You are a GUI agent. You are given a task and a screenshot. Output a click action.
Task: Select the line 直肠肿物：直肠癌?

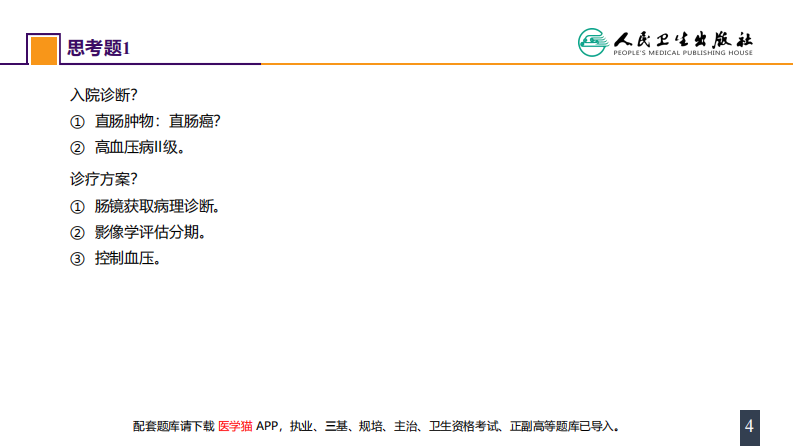click(x=157, y=121)
